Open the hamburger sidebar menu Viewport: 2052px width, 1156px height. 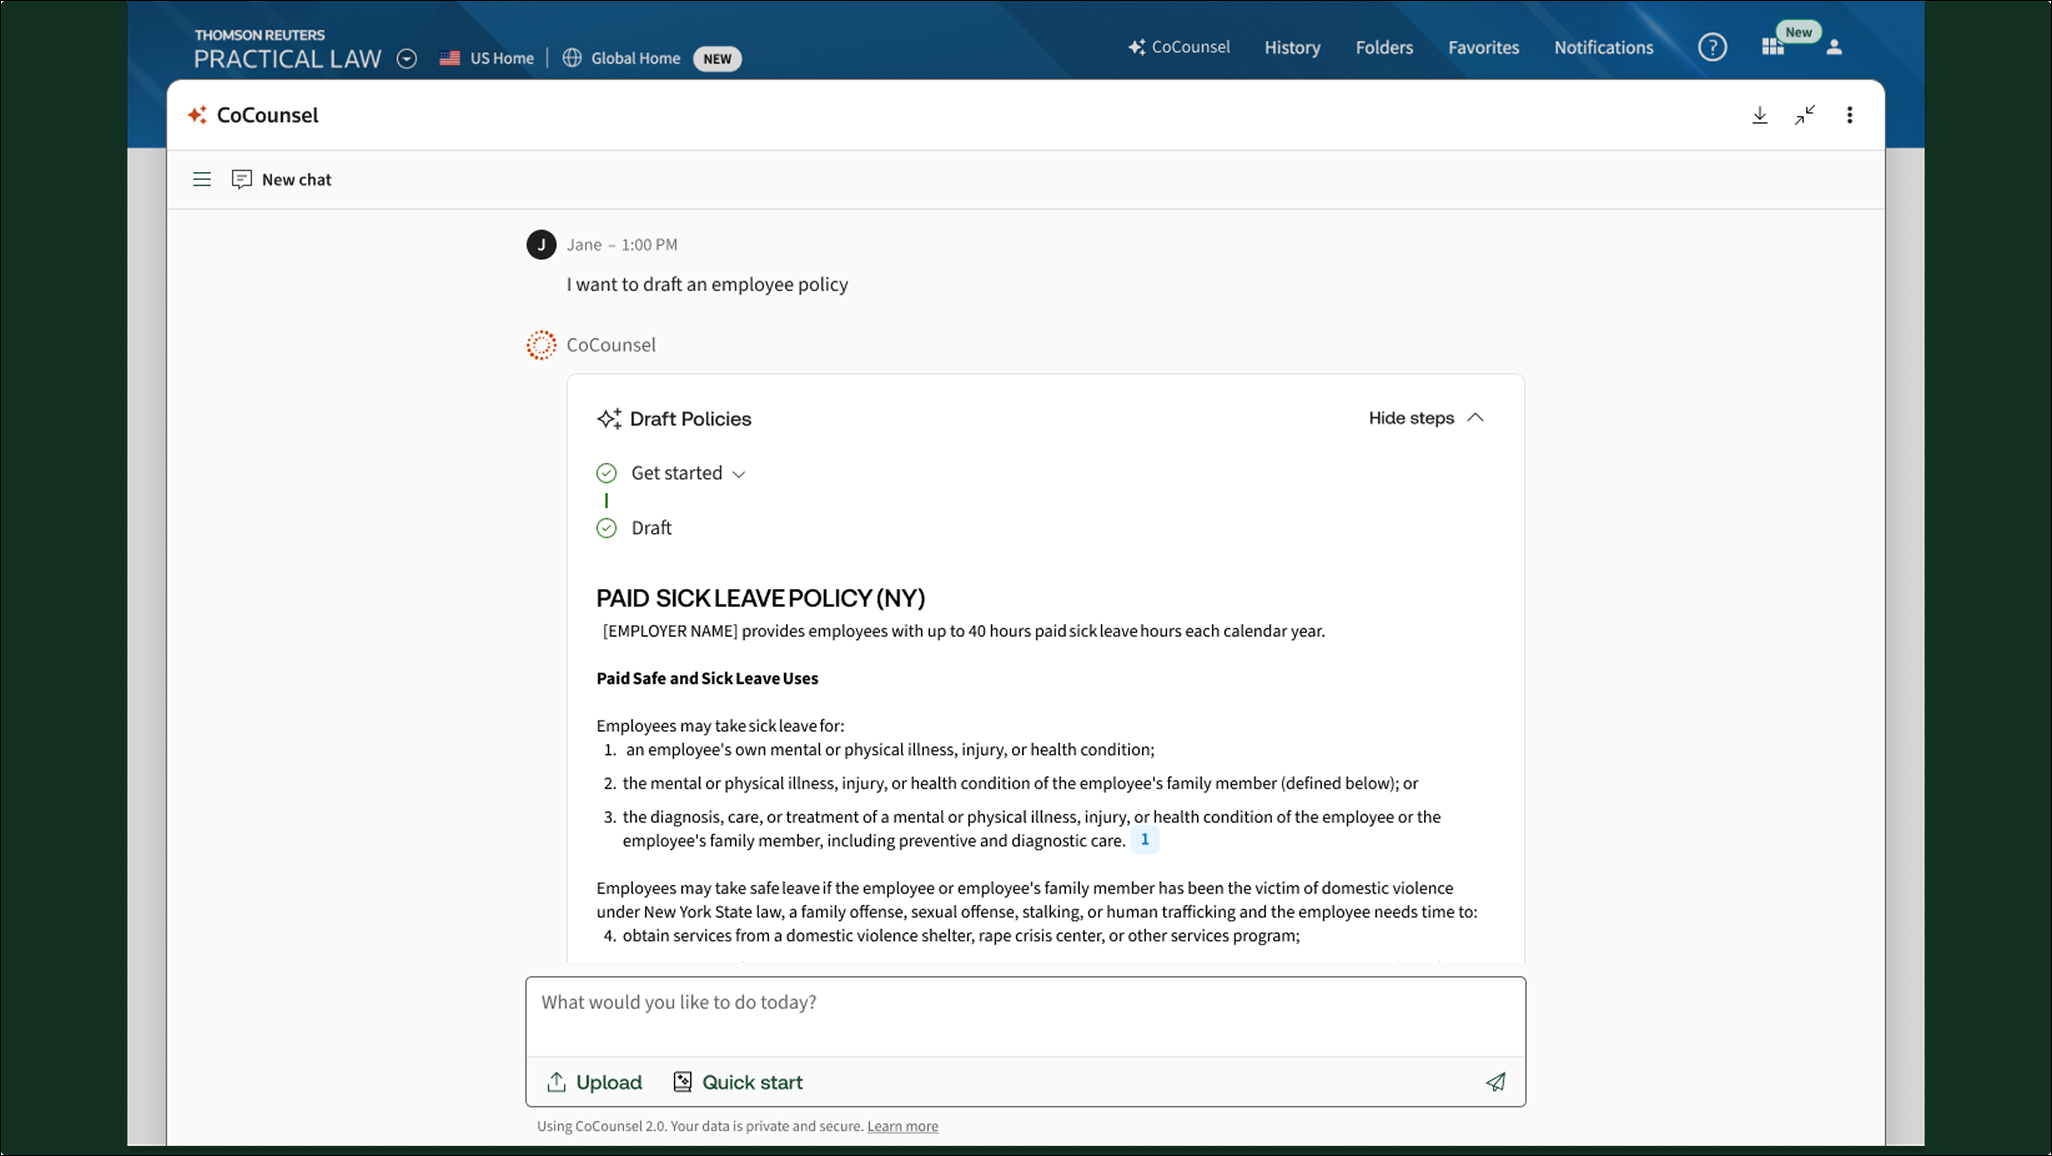pos(202,179)
